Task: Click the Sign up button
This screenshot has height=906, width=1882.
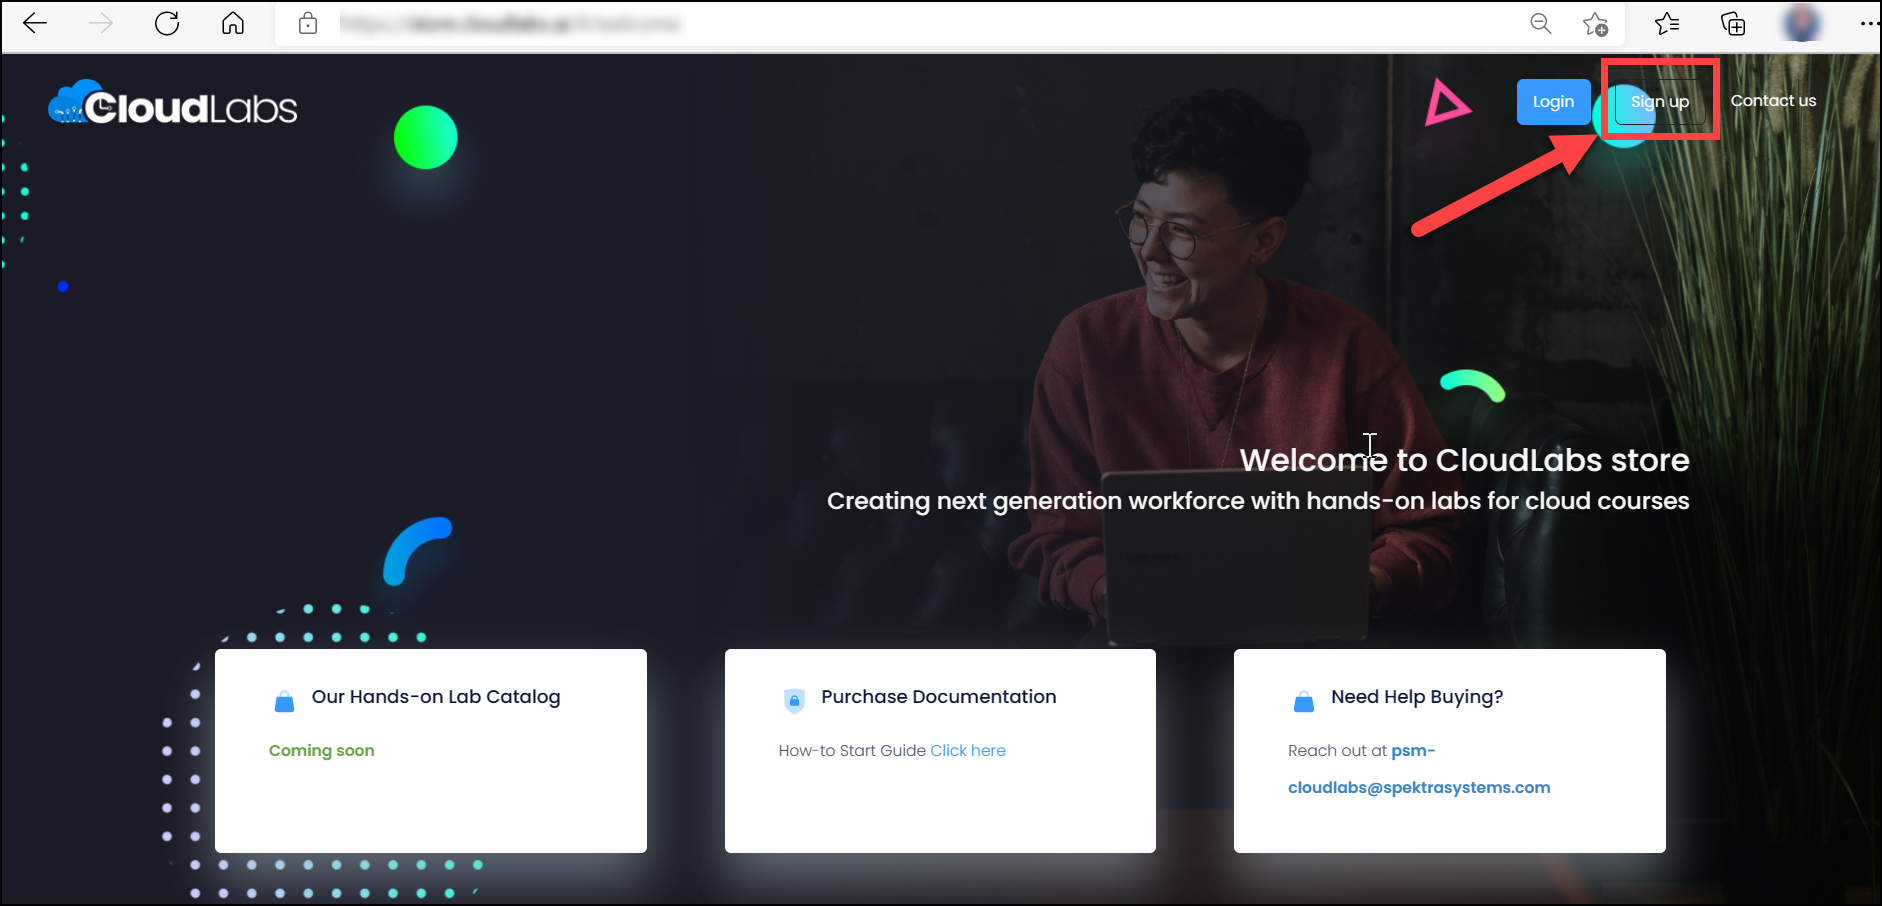Action: 1660,102
